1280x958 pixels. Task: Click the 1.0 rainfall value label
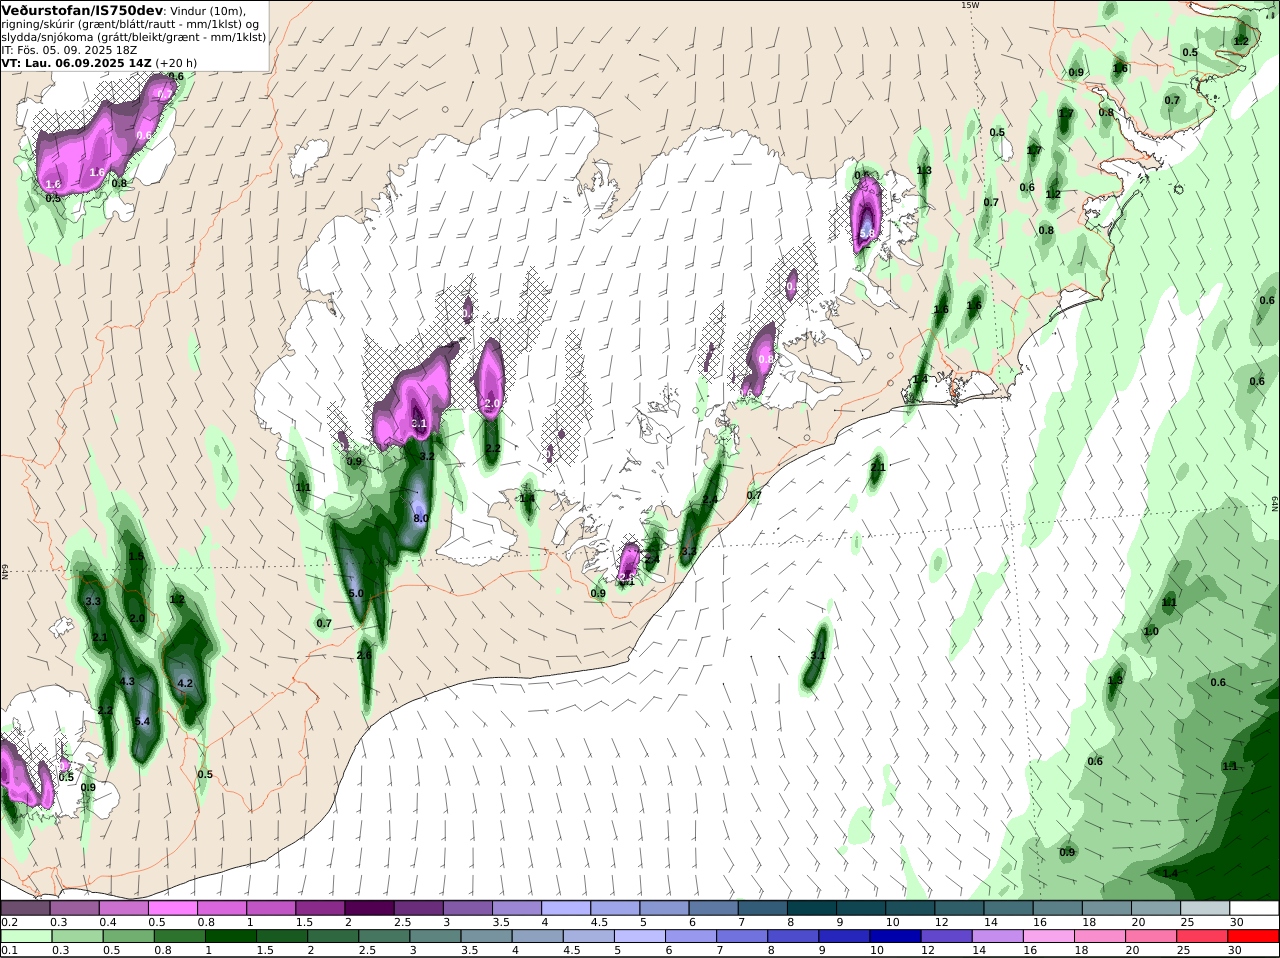point(1151,631)
